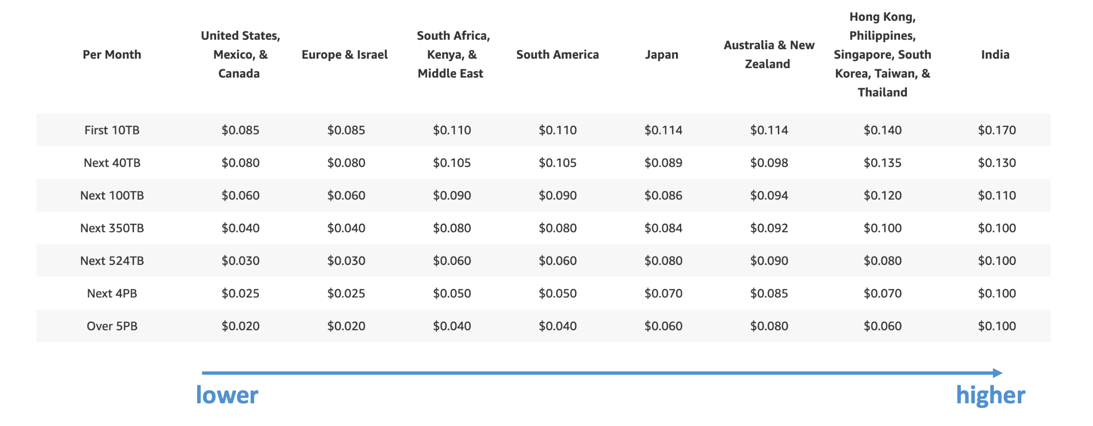Select the "India" column header

tap(995, 55)
